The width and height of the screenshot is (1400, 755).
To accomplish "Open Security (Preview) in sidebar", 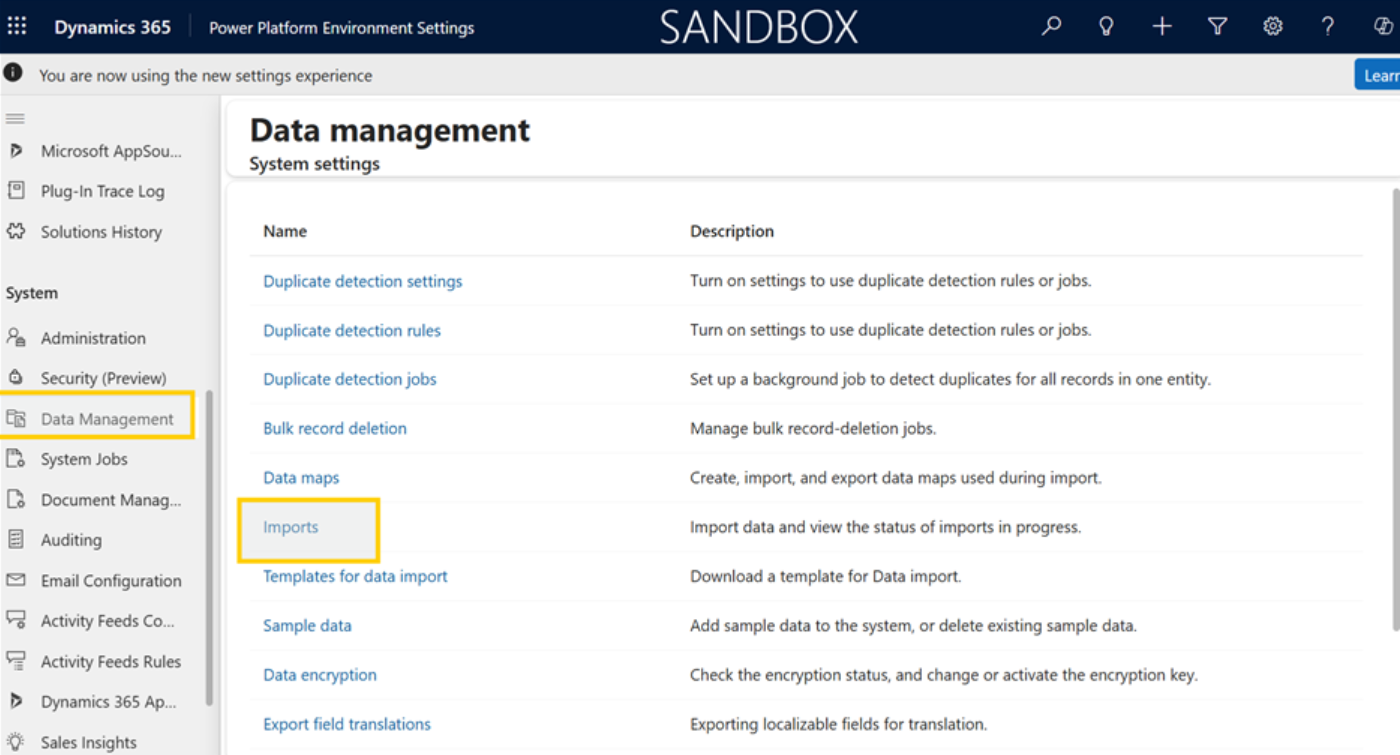I will tap(103, 378).
